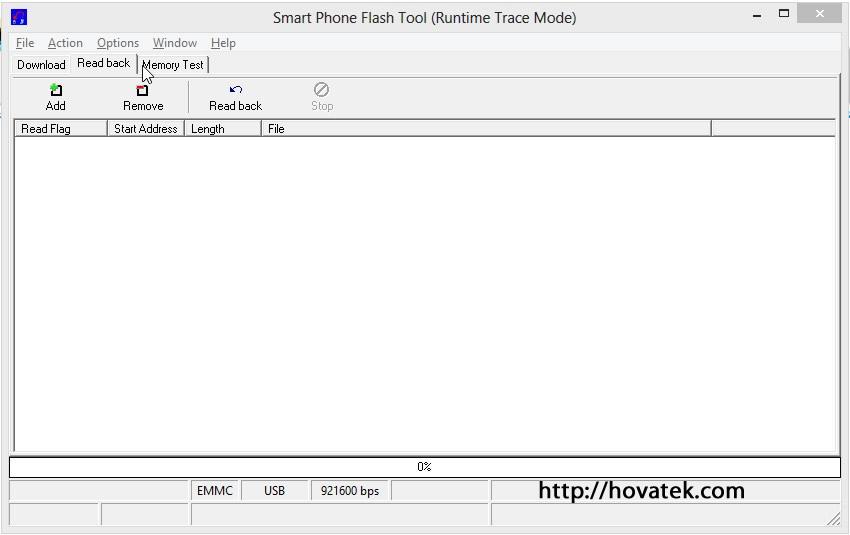Click the 921600 bps status entry
The height and width of the screenshot is (535, 850).
[x=350, y=491]
